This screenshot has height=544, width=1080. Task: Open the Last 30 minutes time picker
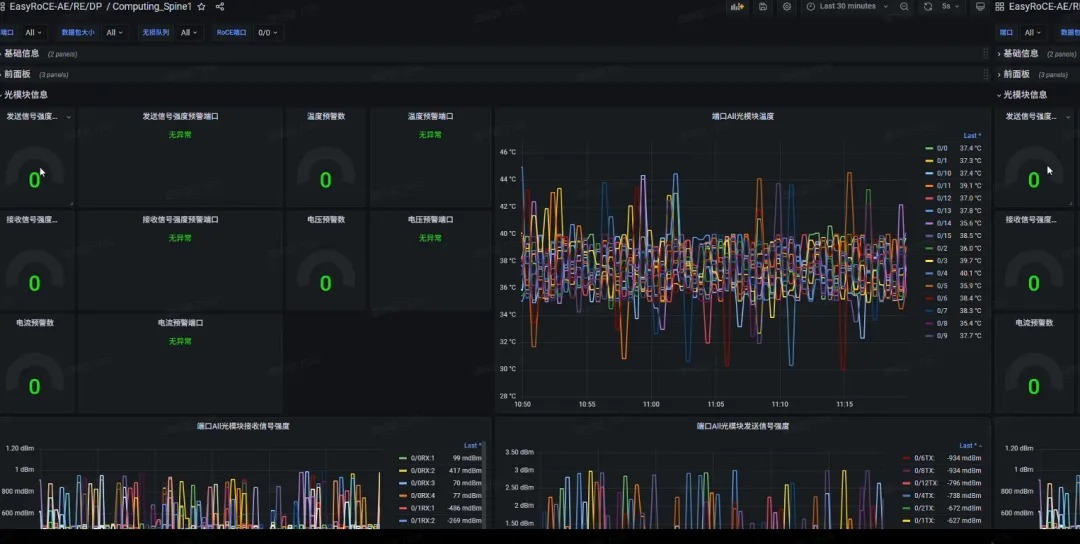(847, 6)
